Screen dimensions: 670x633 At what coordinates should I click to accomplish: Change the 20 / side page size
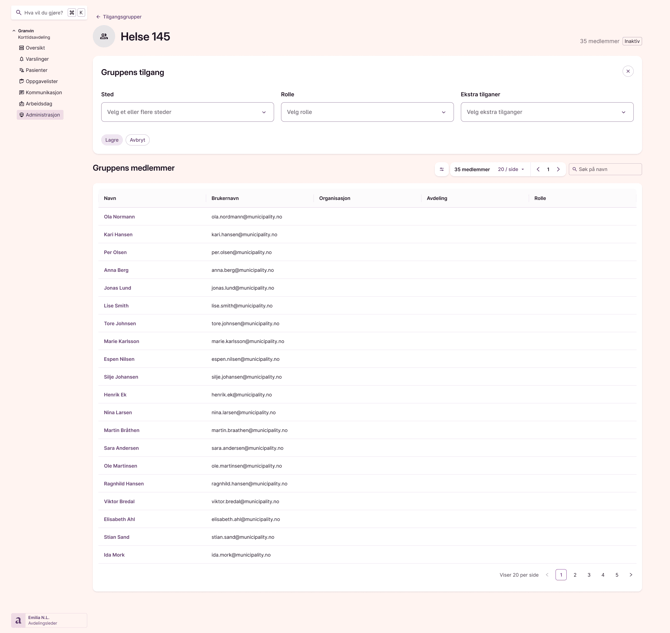tap(511, 170)
